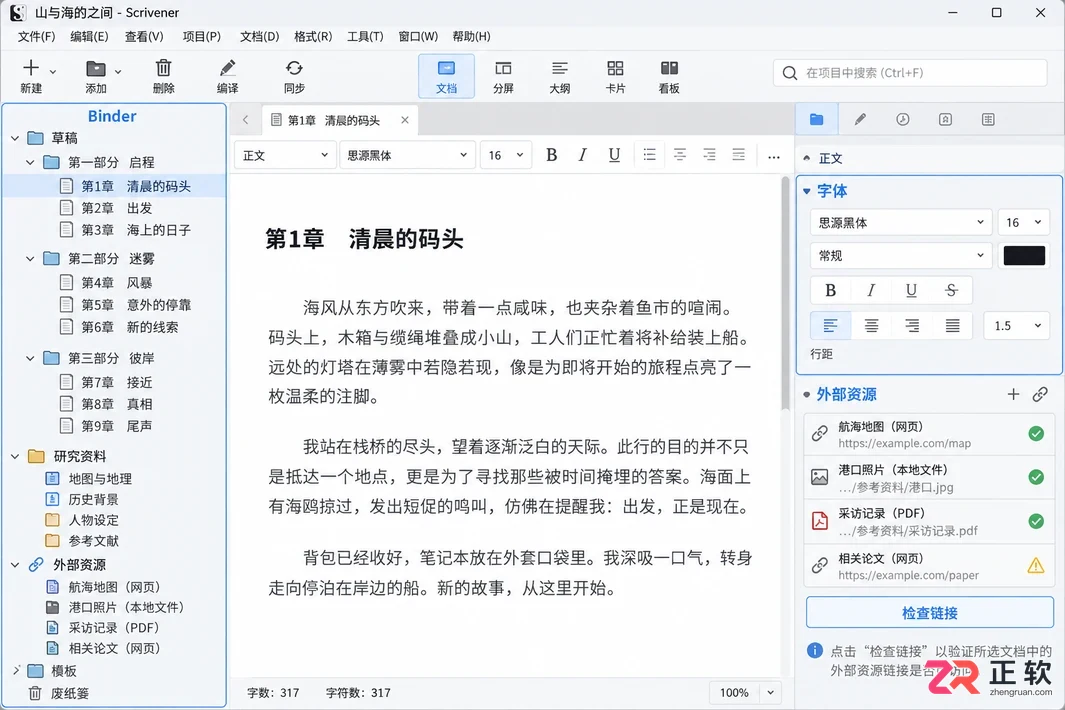This screenshot has height=710, width=1065.
Task: Select the bookmark tab icon in inspector
Action: (x=945, y=120)
